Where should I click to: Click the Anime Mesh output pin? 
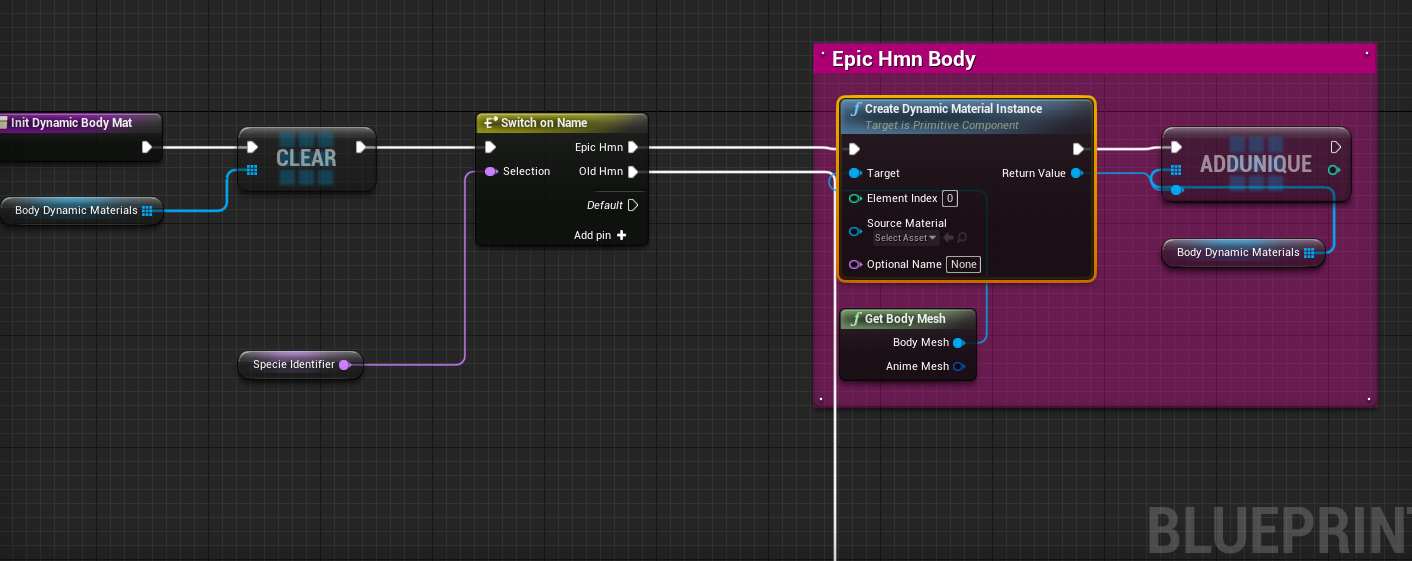(x=958, y=366)
